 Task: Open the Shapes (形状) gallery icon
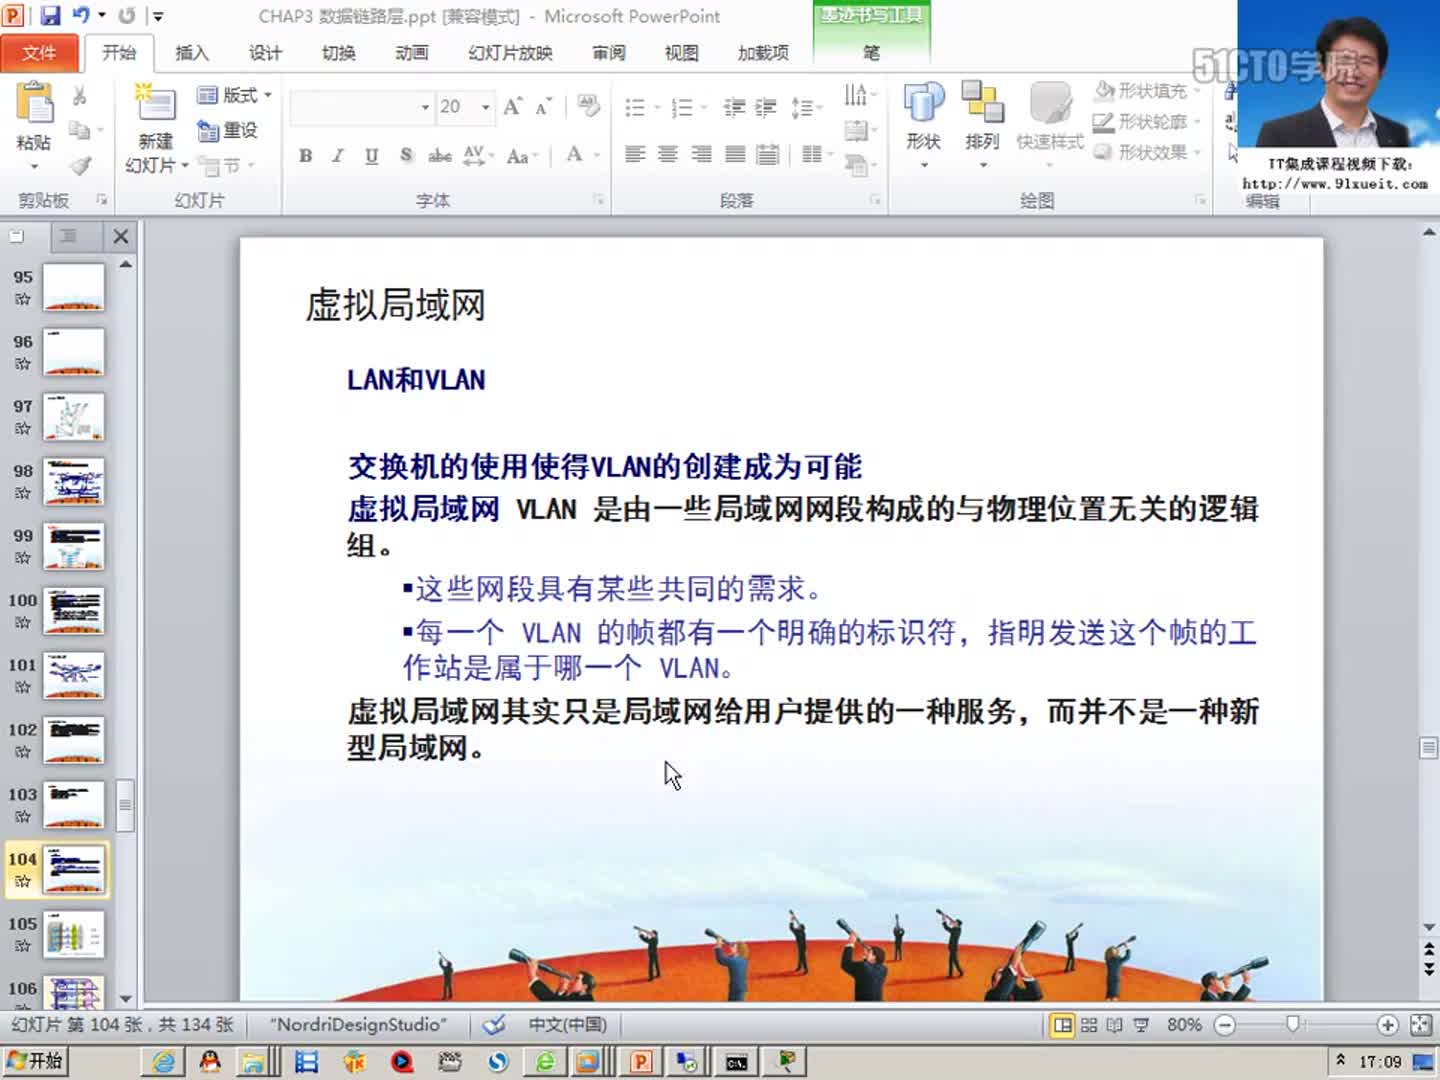tap(924, 103)
